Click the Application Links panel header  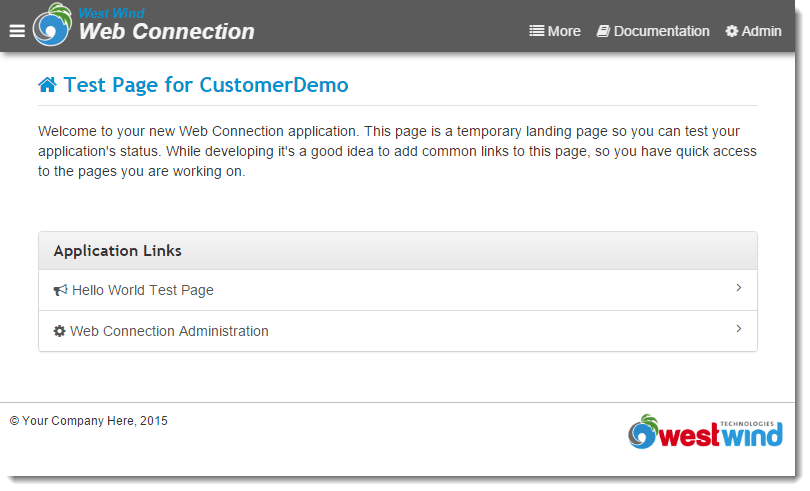[x=398, y=251]
